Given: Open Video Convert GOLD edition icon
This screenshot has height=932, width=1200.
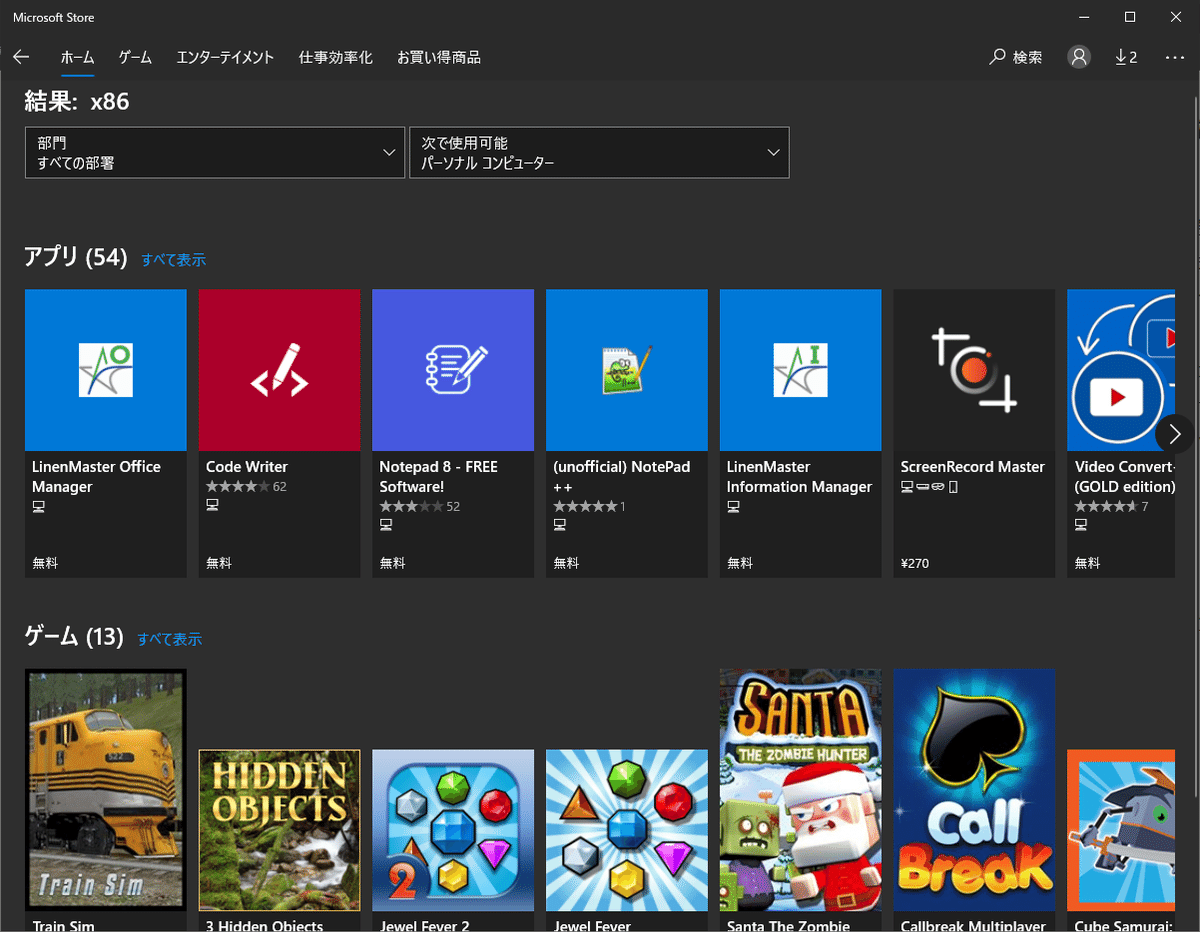Looking at the screenshot, I should tap(1121, 370).
